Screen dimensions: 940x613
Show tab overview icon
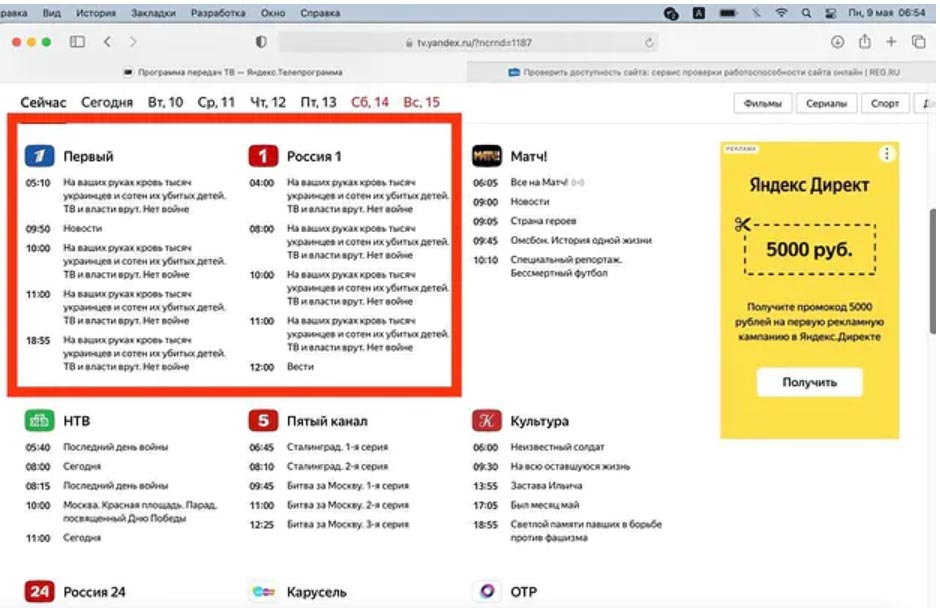[918, 41]
